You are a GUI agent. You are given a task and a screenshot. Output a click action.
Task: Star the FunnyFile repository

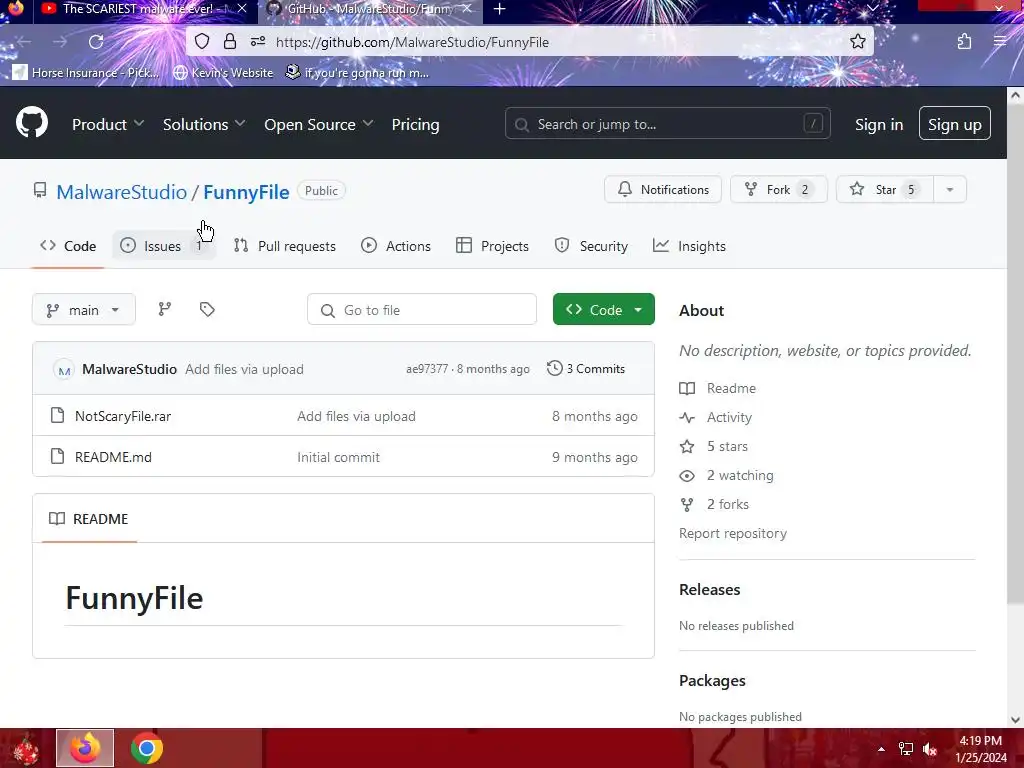[885, 189]
